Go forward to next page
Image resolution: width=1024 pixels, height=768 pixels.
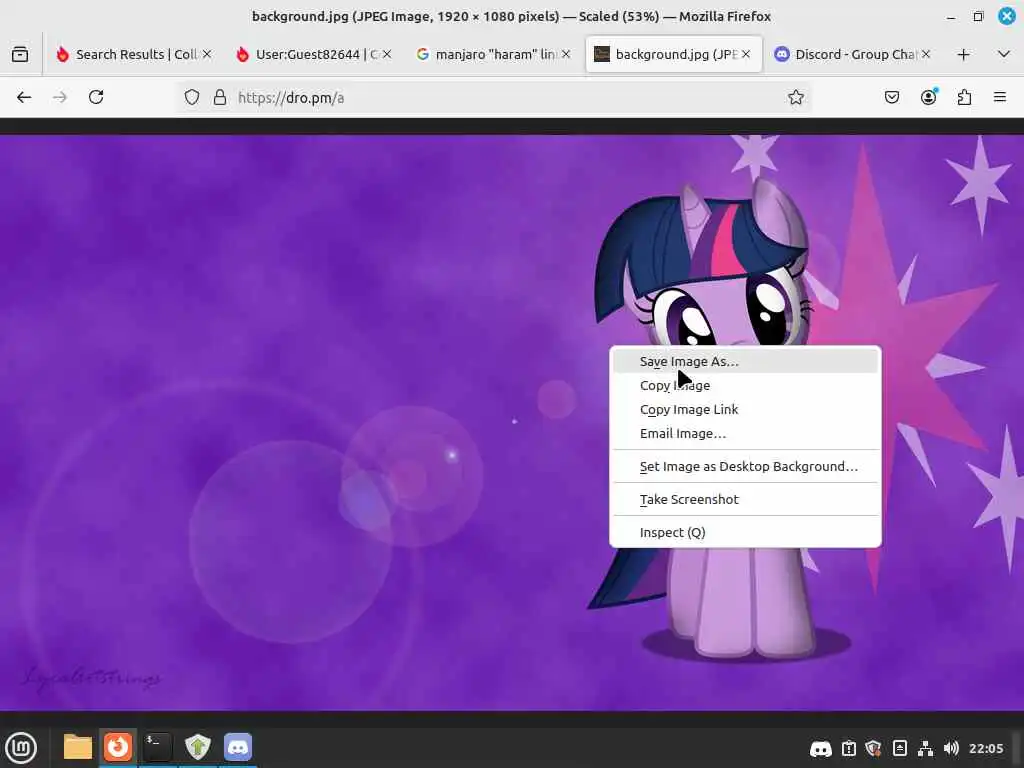(60, 97)
